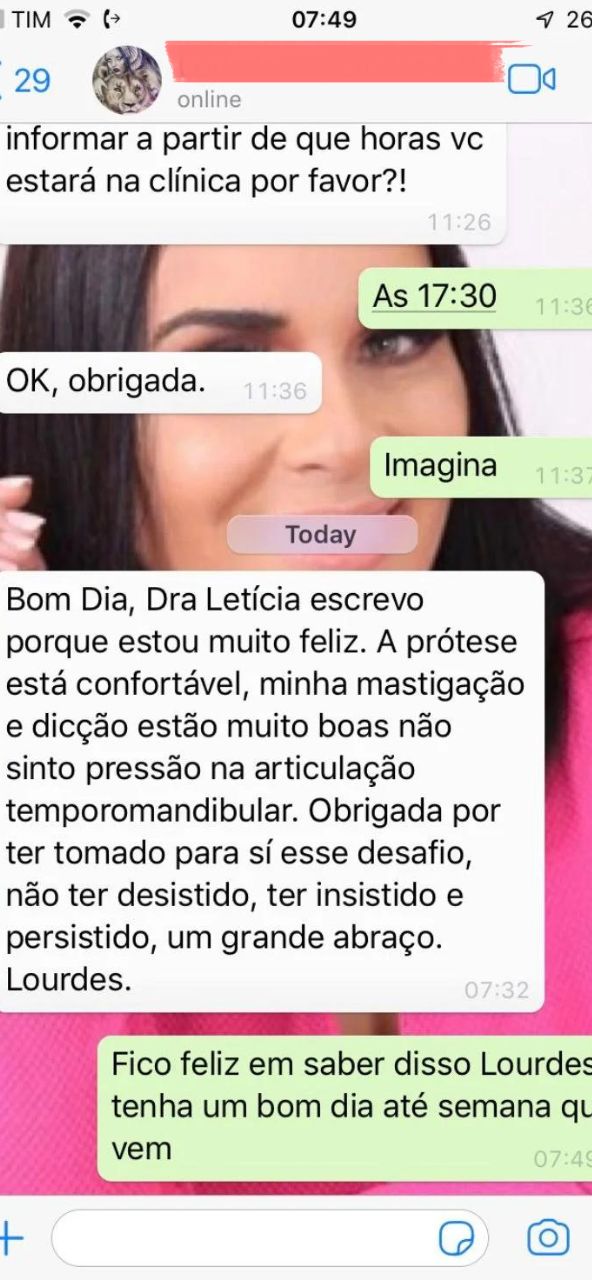Screen dimensions: 592x1280
Task: Open the sticker picker in the text field
Action: point(456,1239)
